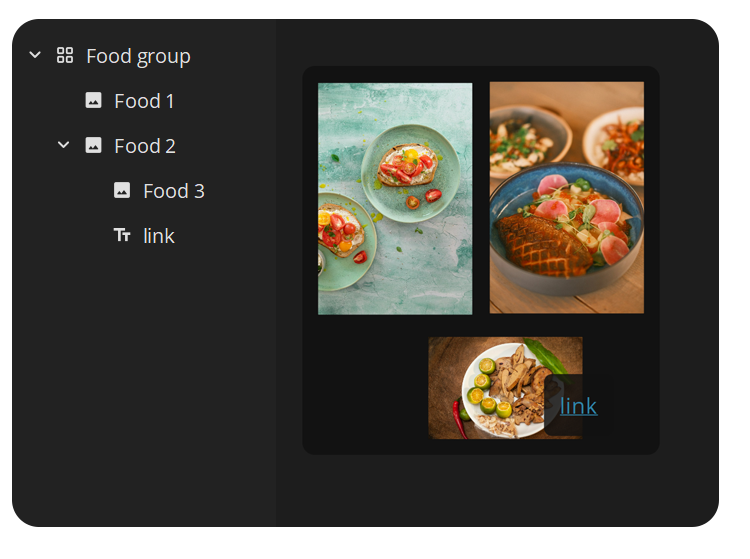
Task: Select the blue bowl food image
Action: (x=566, y=198)
